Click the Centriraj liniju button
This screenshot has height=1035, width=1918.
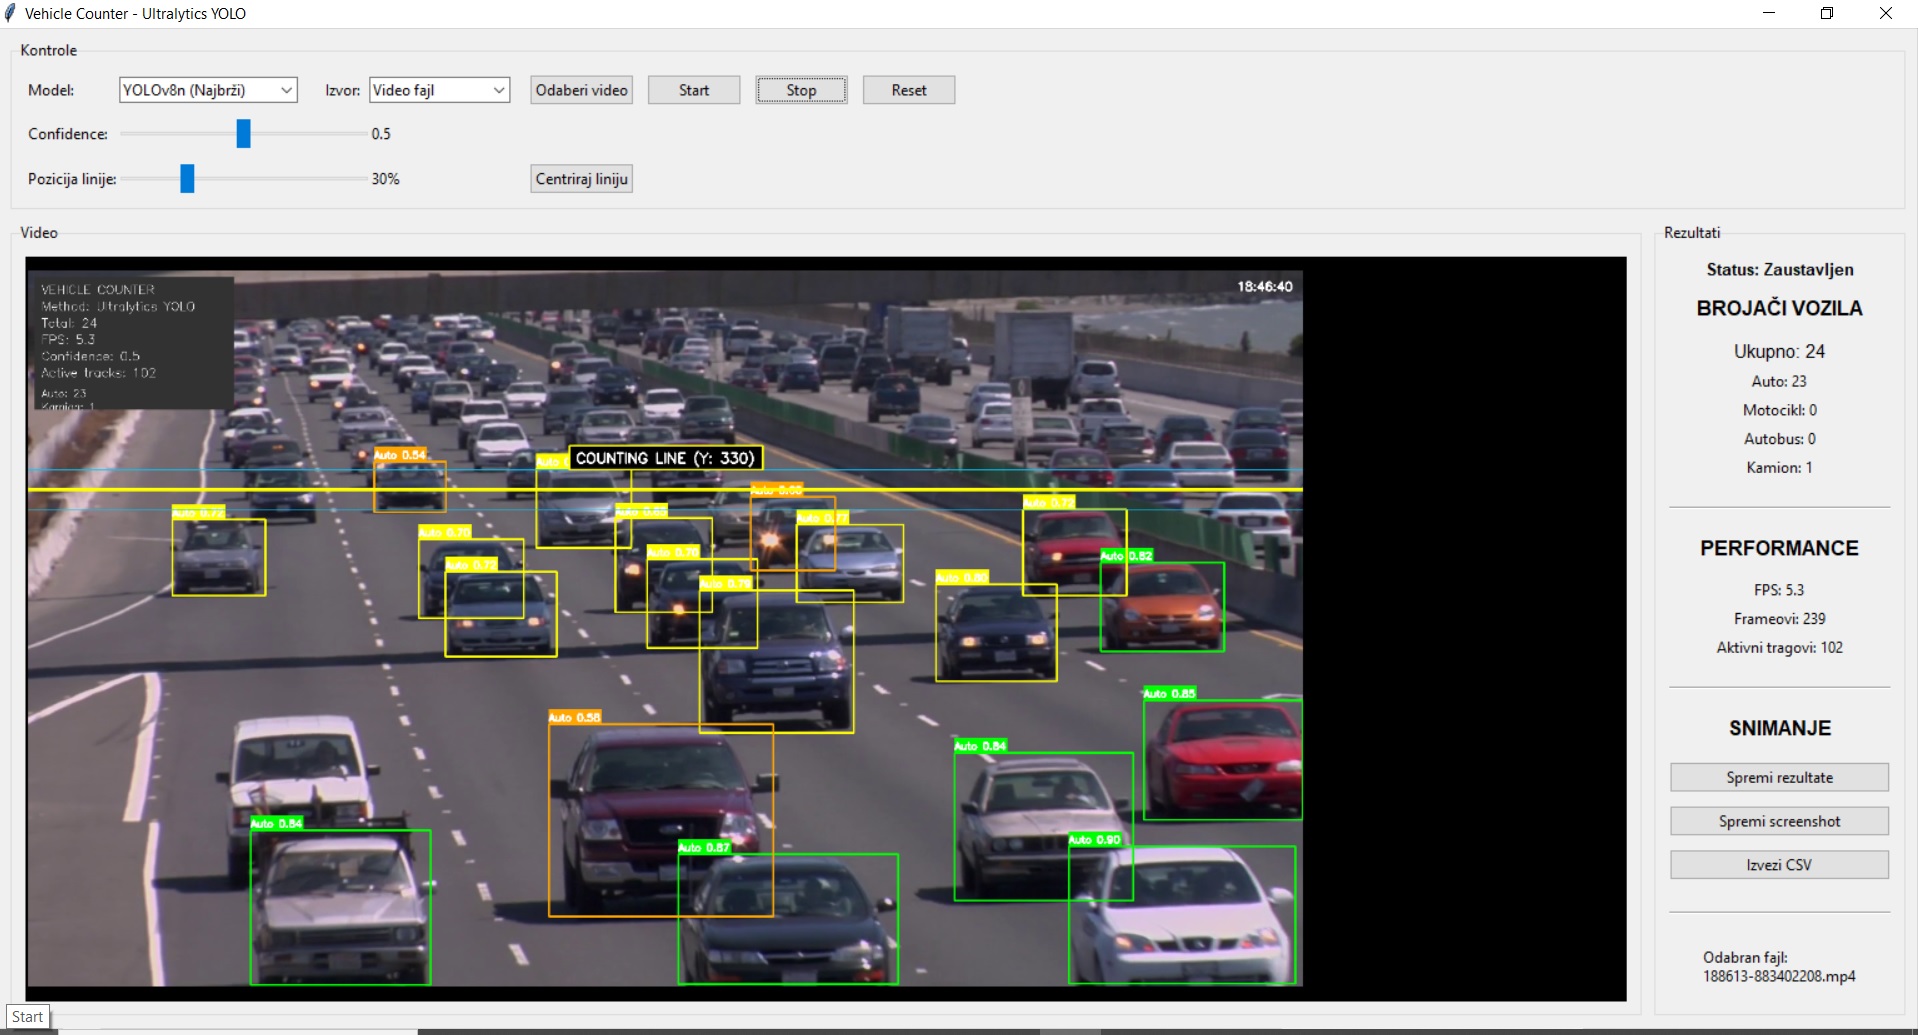[x=581, y=179]
